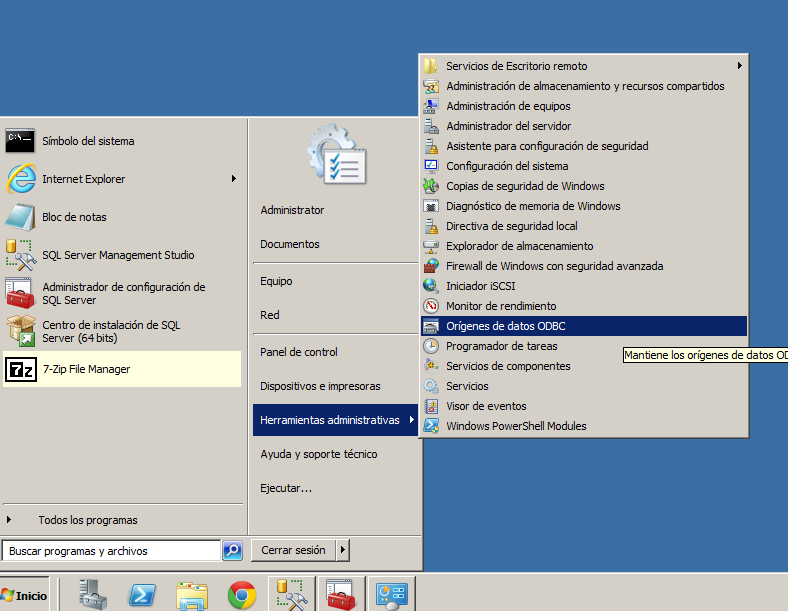Open Visor de eventos tool

click(x=486, y=406)
